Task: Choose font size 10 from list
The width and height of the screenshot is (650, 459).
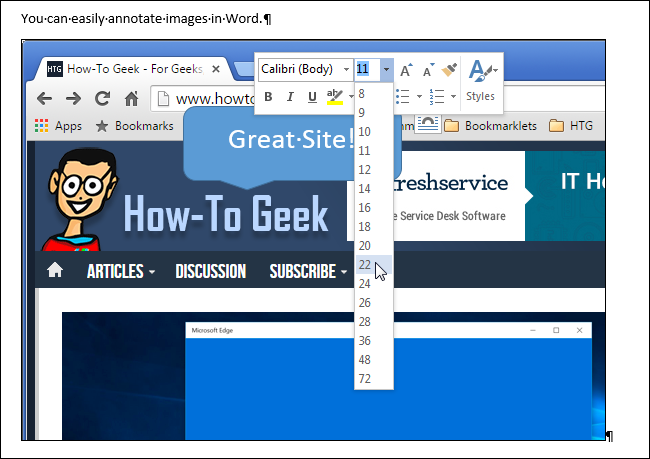Action: [374, 132]
